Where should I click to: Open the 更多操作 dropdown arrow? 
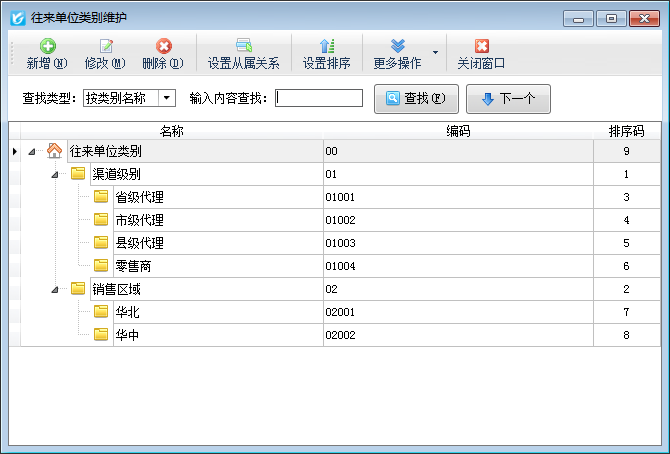pyautogui.click(x=434, y=53)
